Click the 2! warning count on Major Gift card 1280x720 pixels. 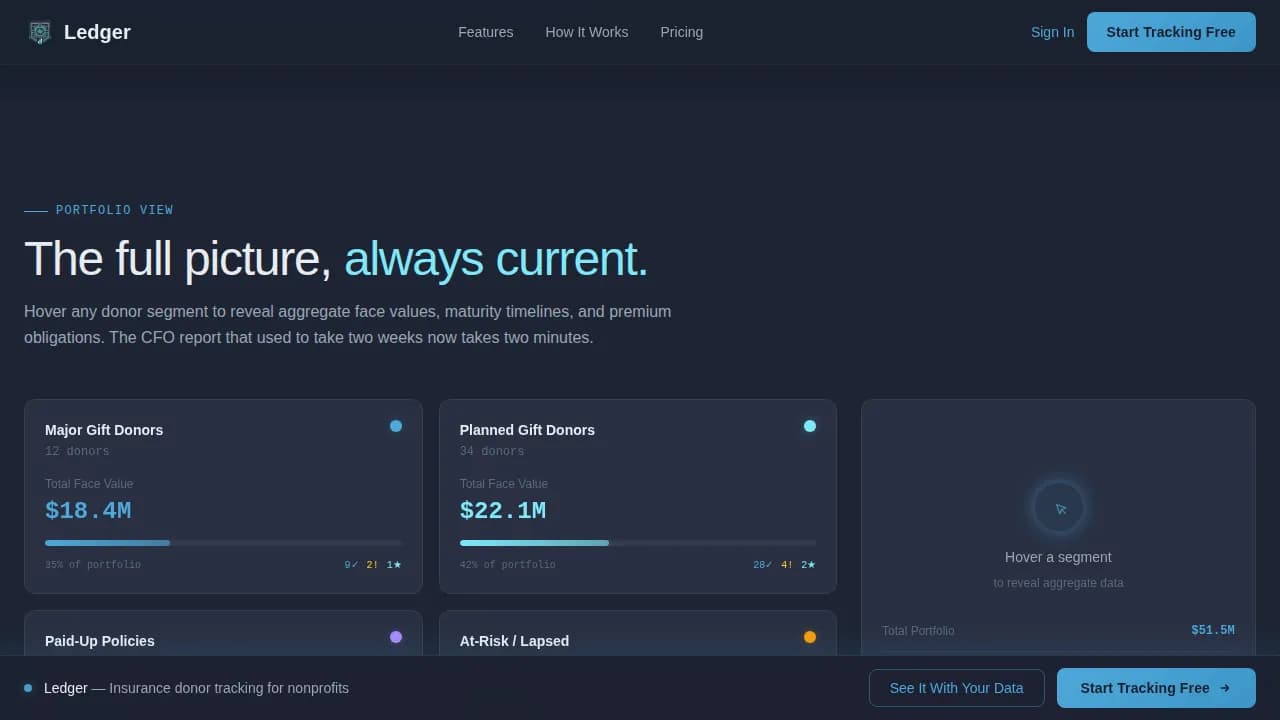coord(372,565)
